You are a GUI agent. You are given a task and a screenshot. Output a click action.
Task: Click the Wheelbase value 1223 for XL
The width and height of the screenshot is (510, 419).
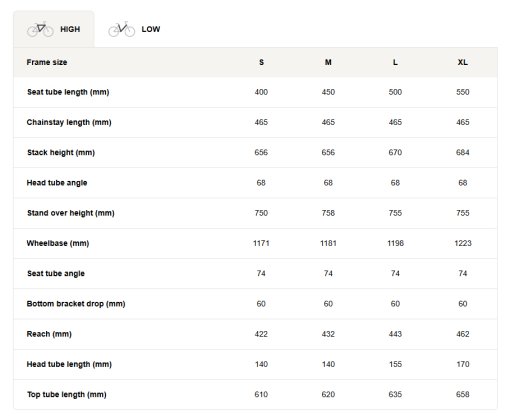(463, 243)
